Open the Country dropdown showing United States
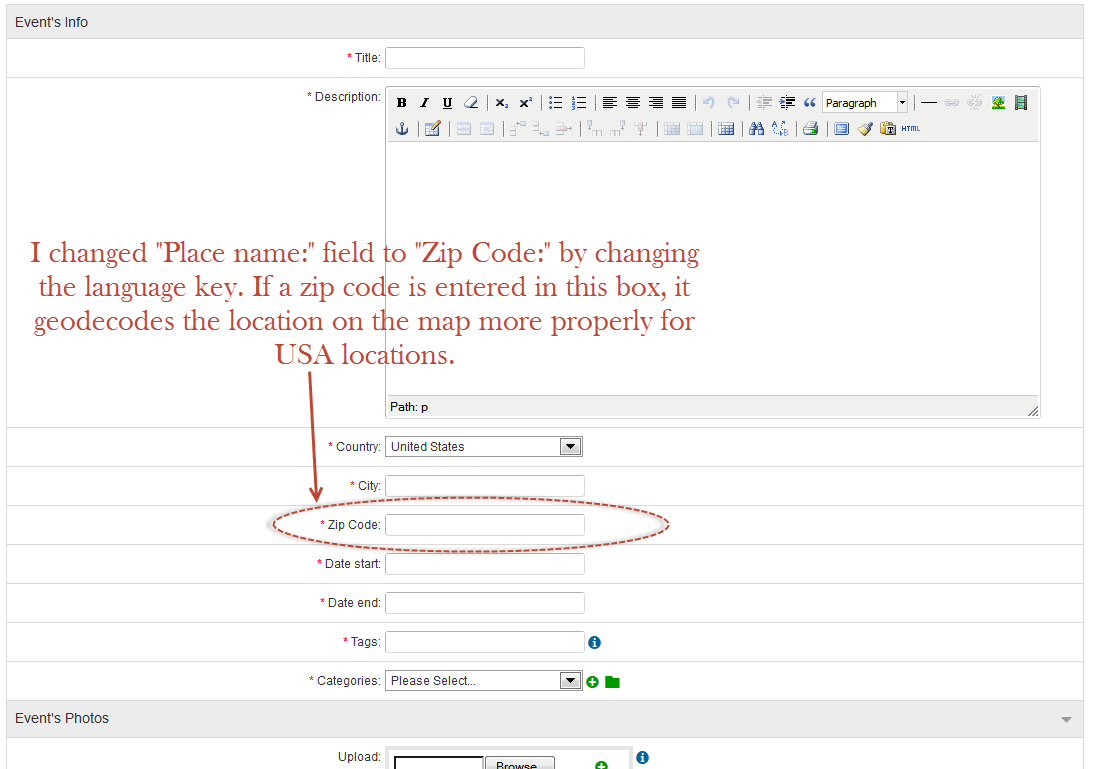The width and height of the screenshot is (1093, 769). (483, 447)
